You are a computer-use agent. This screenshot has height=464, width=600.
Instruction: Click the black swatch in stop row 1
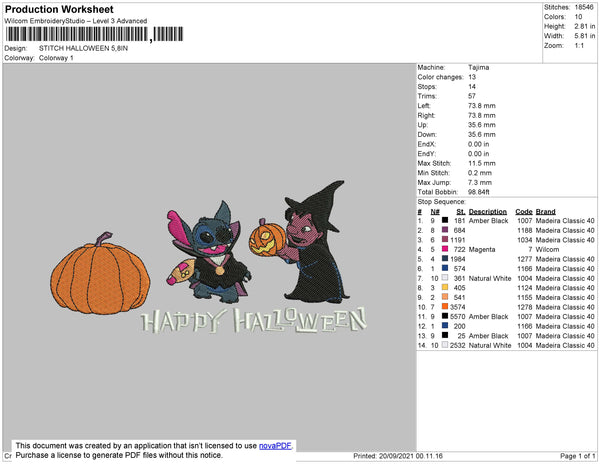tap(445, 220)
